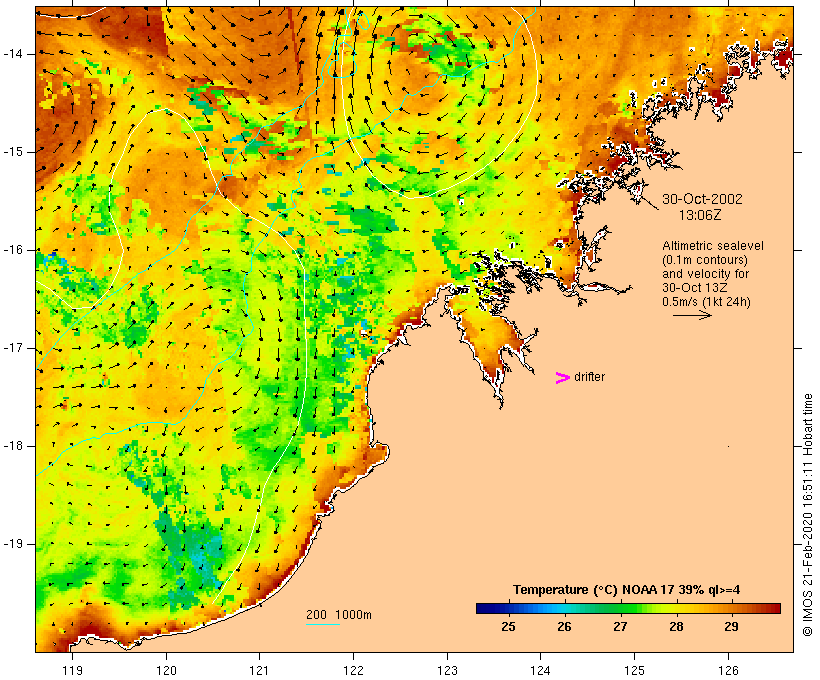Click the 124 longitude axis label

[541, 670]
